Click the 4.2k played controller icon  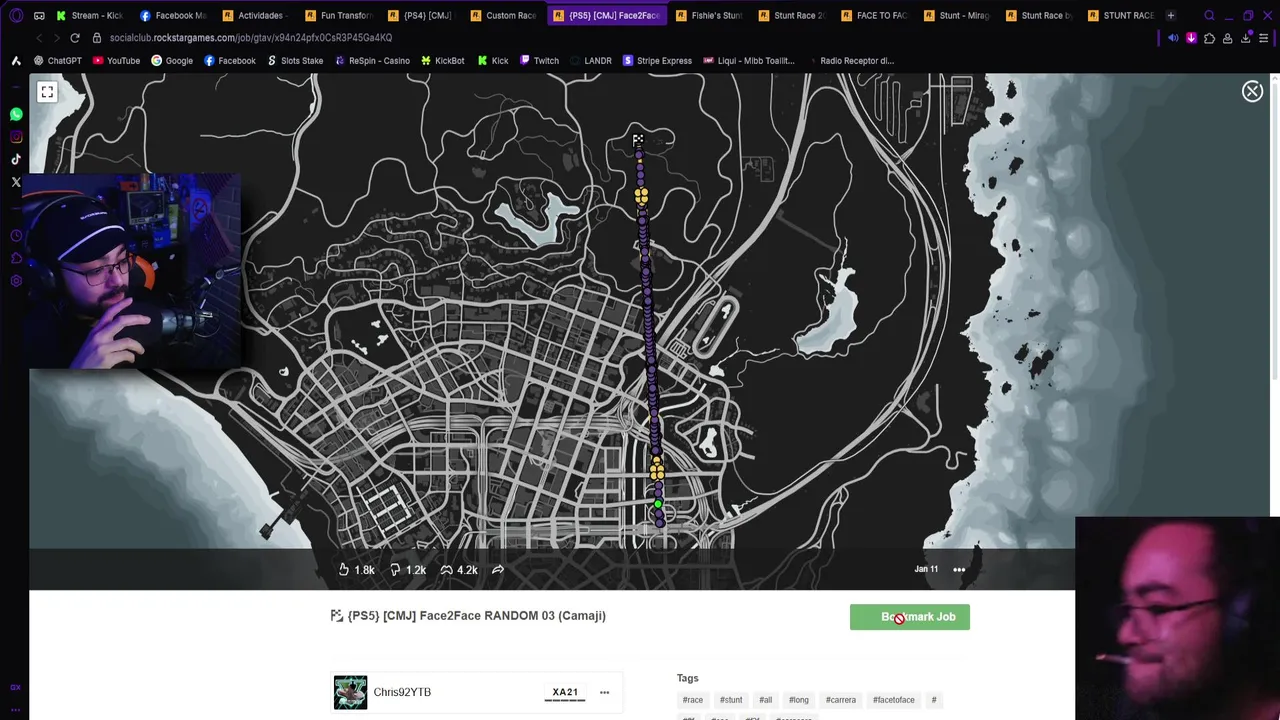pyautogui.click(x=446, y=570)
